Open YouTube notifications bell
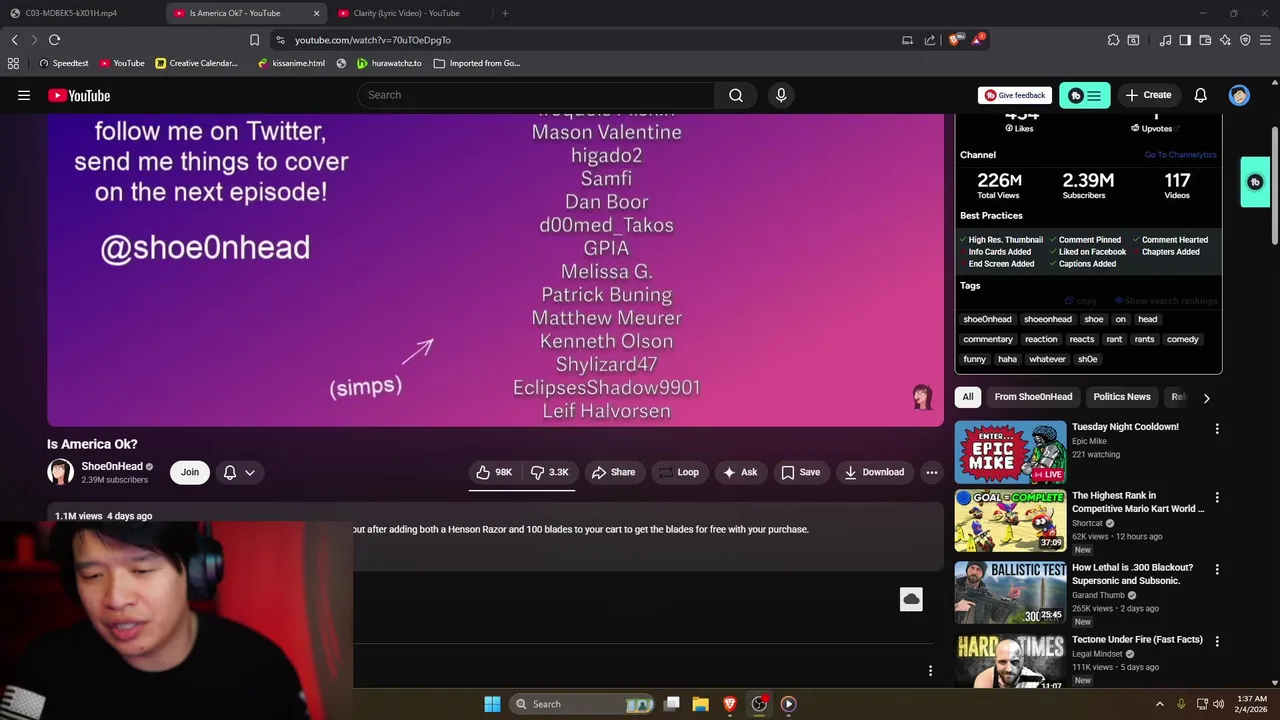The height and width of the screenshot is (720, 1280). [1200, 95]
